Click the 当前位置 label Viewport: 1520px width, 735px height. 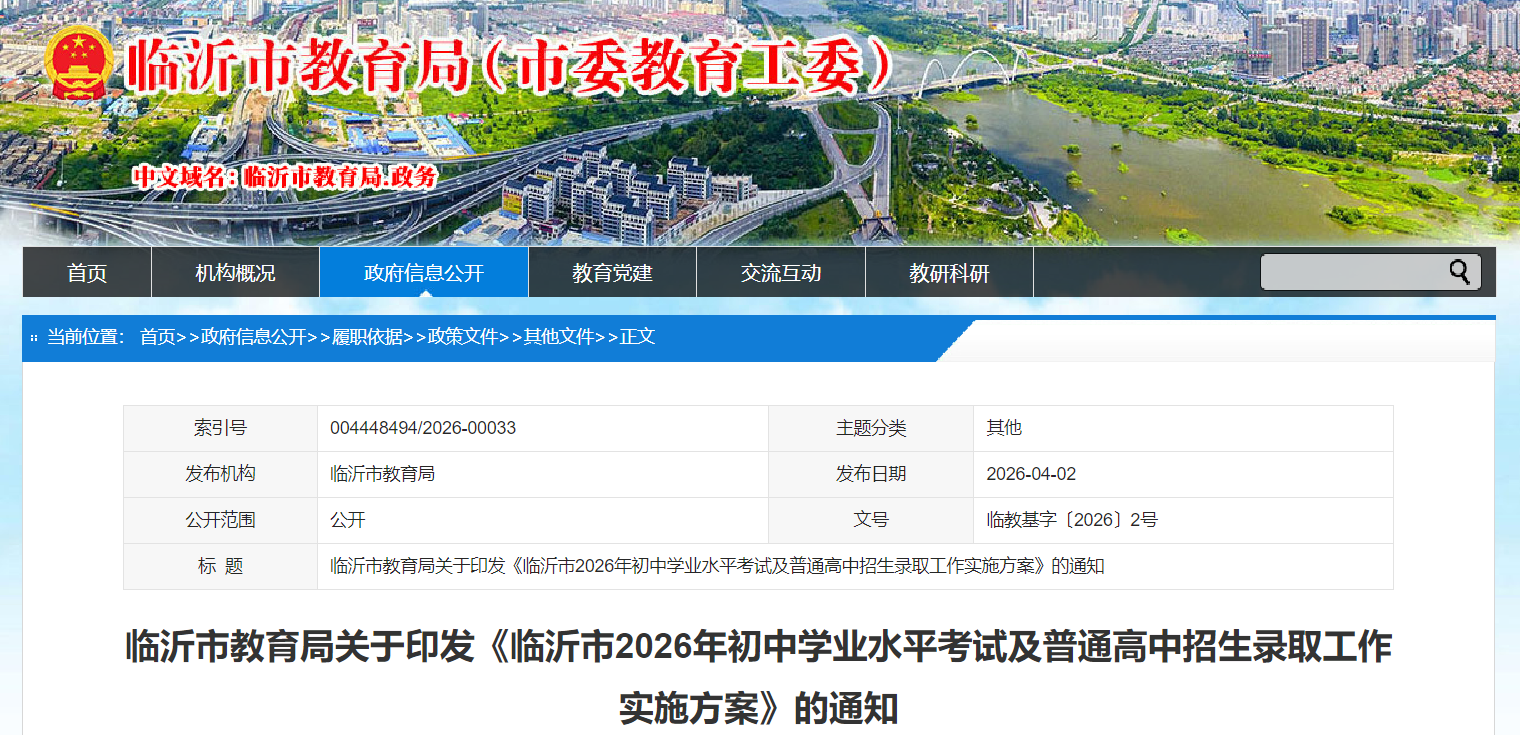(85, 337)
